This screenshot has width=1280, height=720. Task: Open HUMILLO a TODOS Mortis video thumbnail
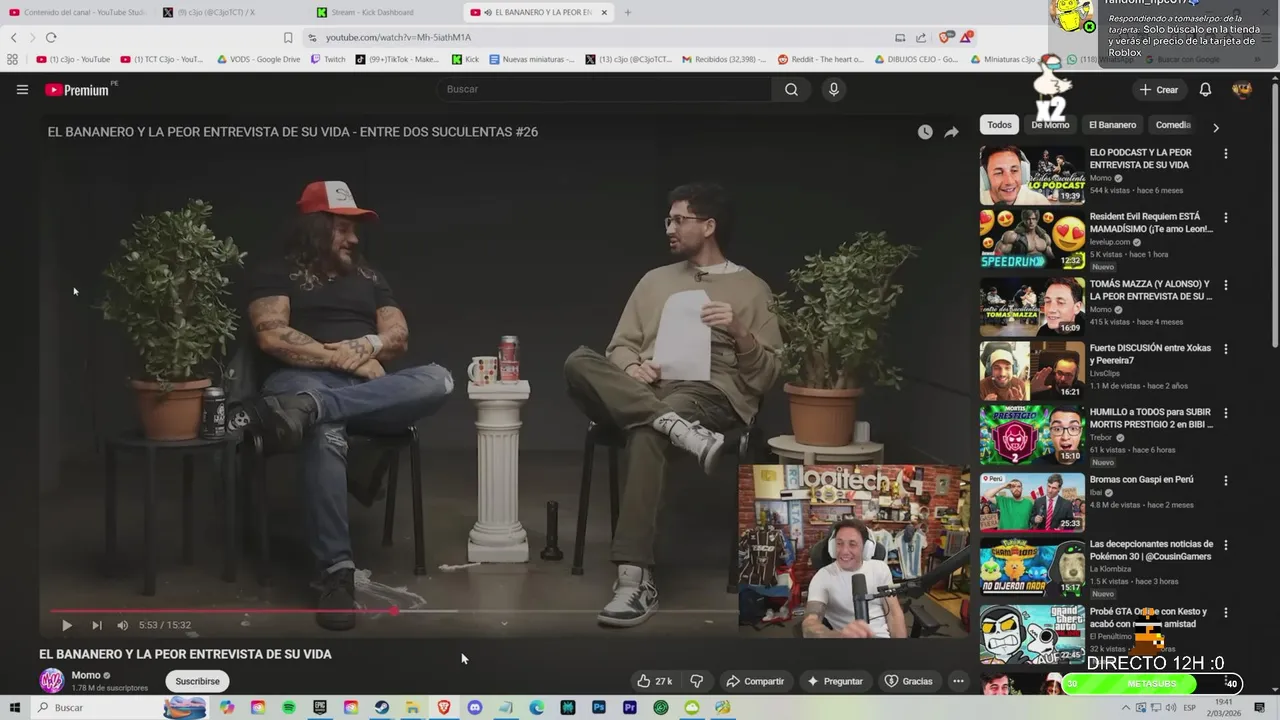click(x=1032, y=436)
